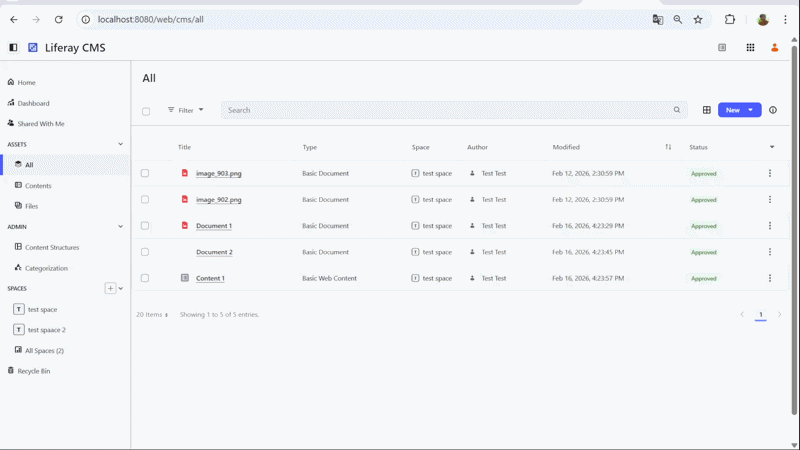Open the user profile avatar
This screenshot has width=800, height=450.
pos(774,47)
